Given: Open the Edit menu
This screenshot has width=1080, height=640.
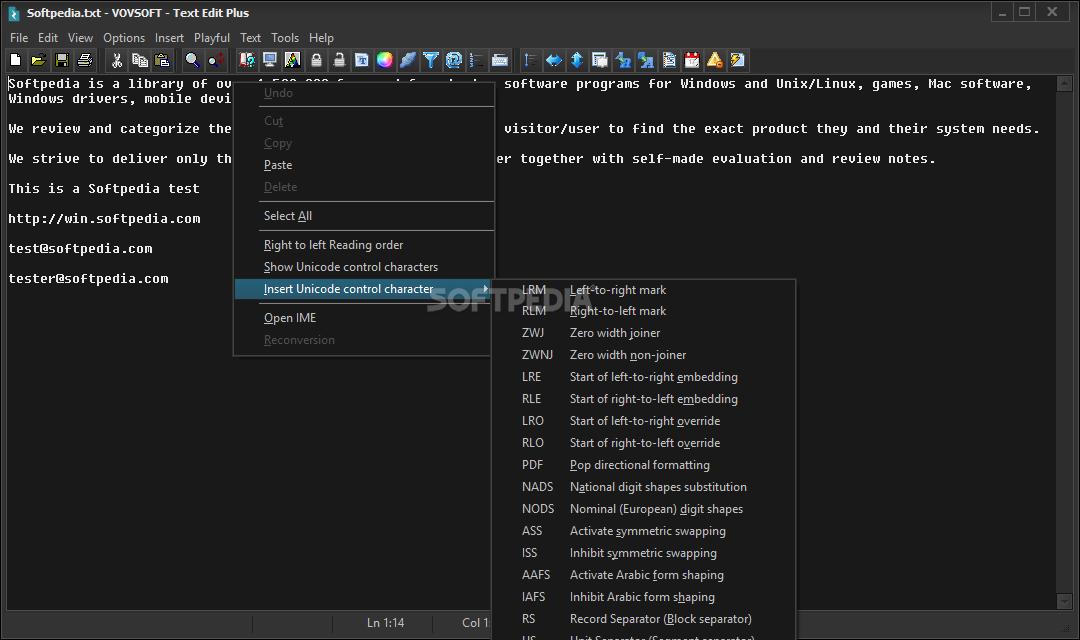Looking at the screenshot, I should point(48,38).
